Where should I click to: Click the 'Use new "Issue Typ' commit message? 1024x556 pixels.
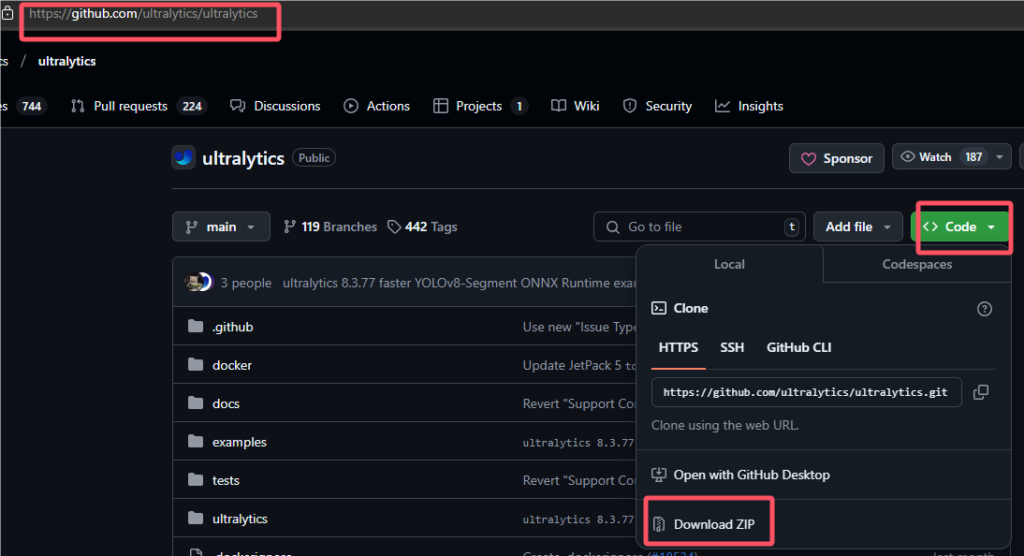pyautogui.click(x=579, y=327)
